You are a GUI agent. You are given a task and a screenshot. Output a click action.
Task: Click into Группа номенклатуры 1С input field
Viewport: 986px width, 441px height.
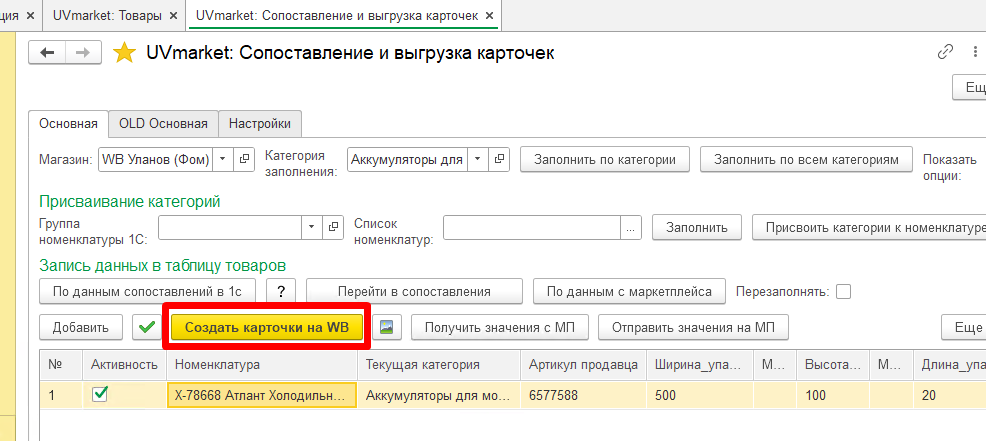tap(231, 228)
